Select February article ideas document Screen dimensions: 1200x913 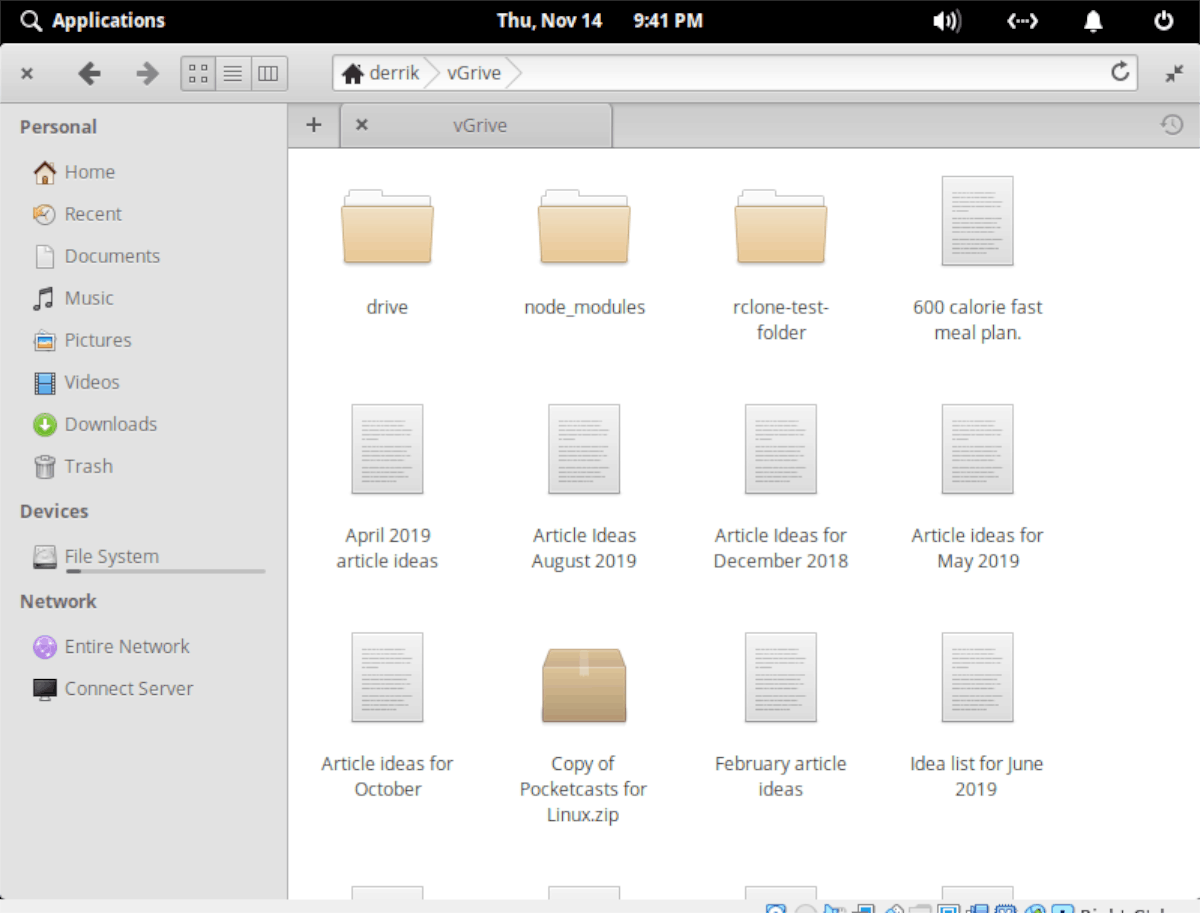coord(781,677)
